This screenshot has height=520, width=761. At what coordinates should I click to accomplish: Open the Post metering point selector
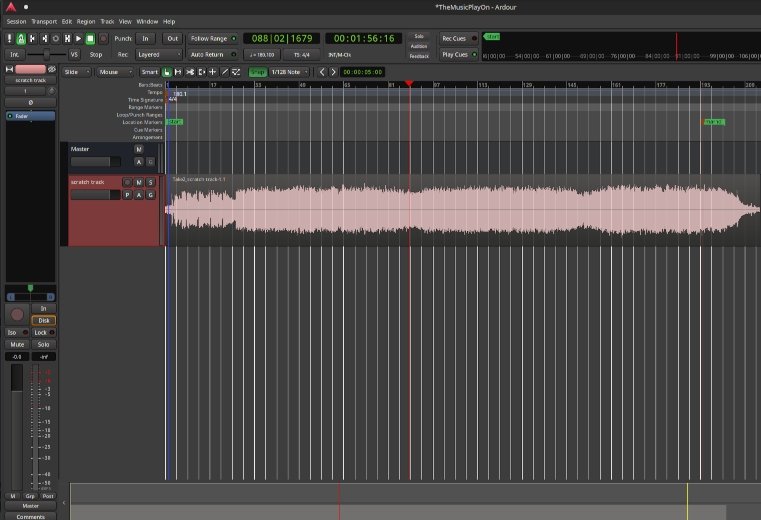coord(48,496)
